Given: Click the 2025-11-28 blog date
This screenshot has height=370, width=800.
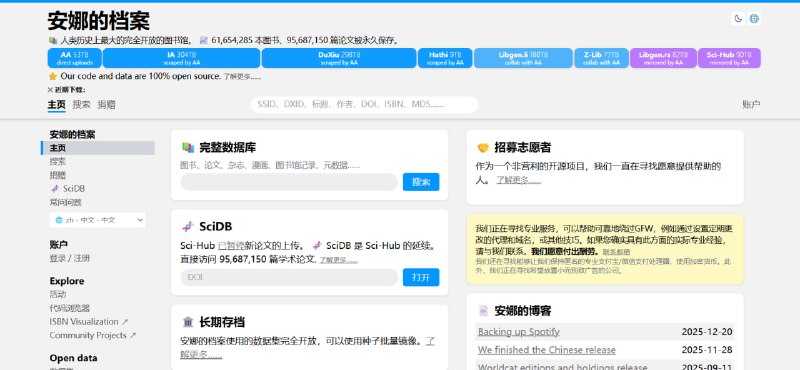Looking at the screenshot, I should 707,350.
